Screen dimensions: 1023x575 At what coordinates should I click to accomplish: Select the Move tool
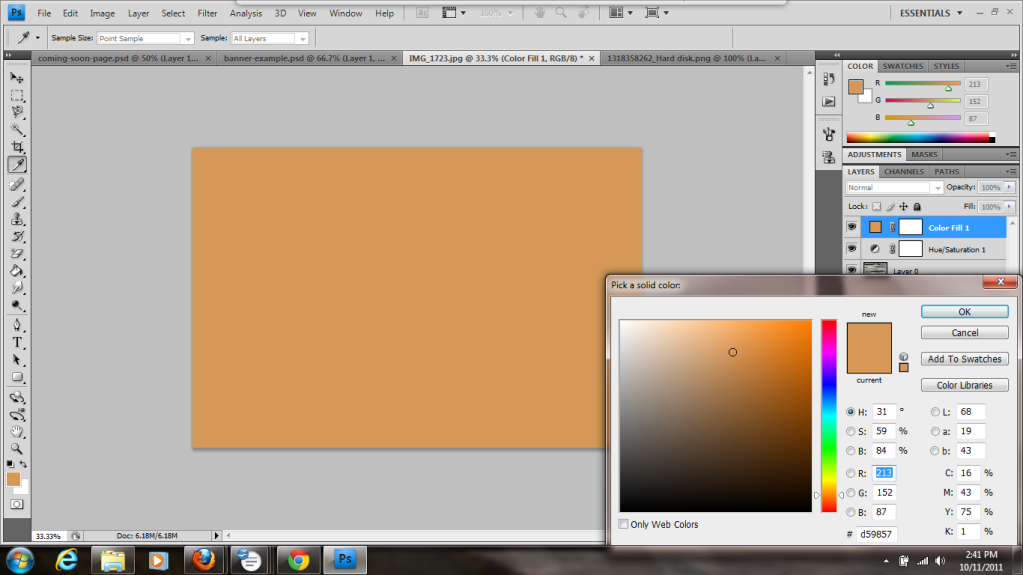[17, 78]
